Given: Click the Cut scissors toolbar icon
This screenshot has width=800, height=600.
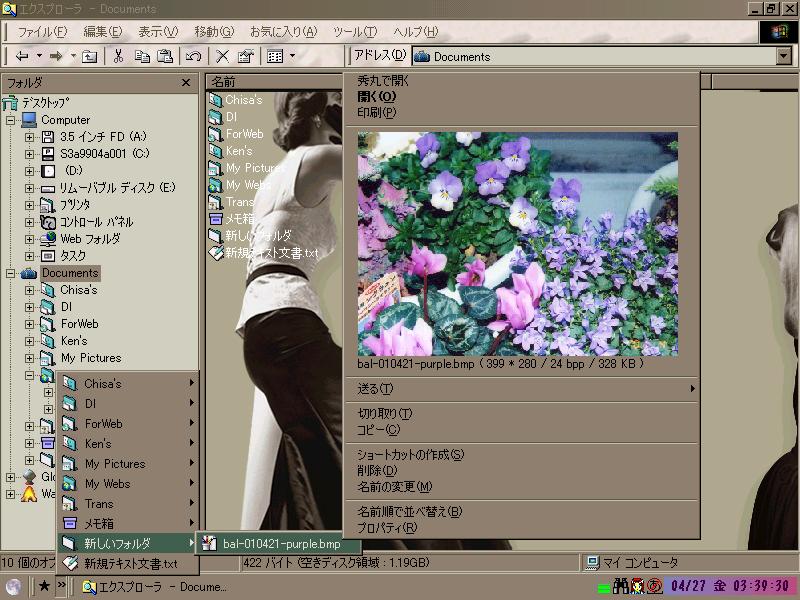Looking at the screenshot, I should click(118, 56).
